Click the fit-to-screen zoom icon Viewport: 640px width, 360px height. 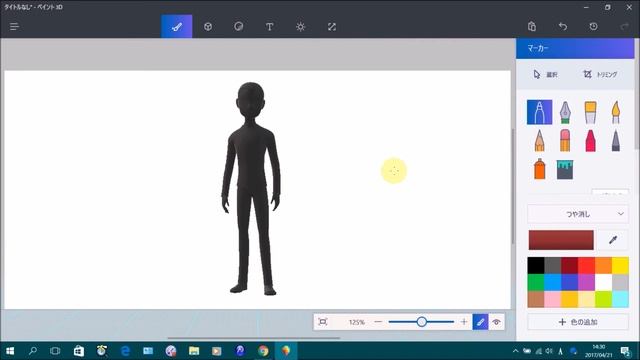coord(322,322)
